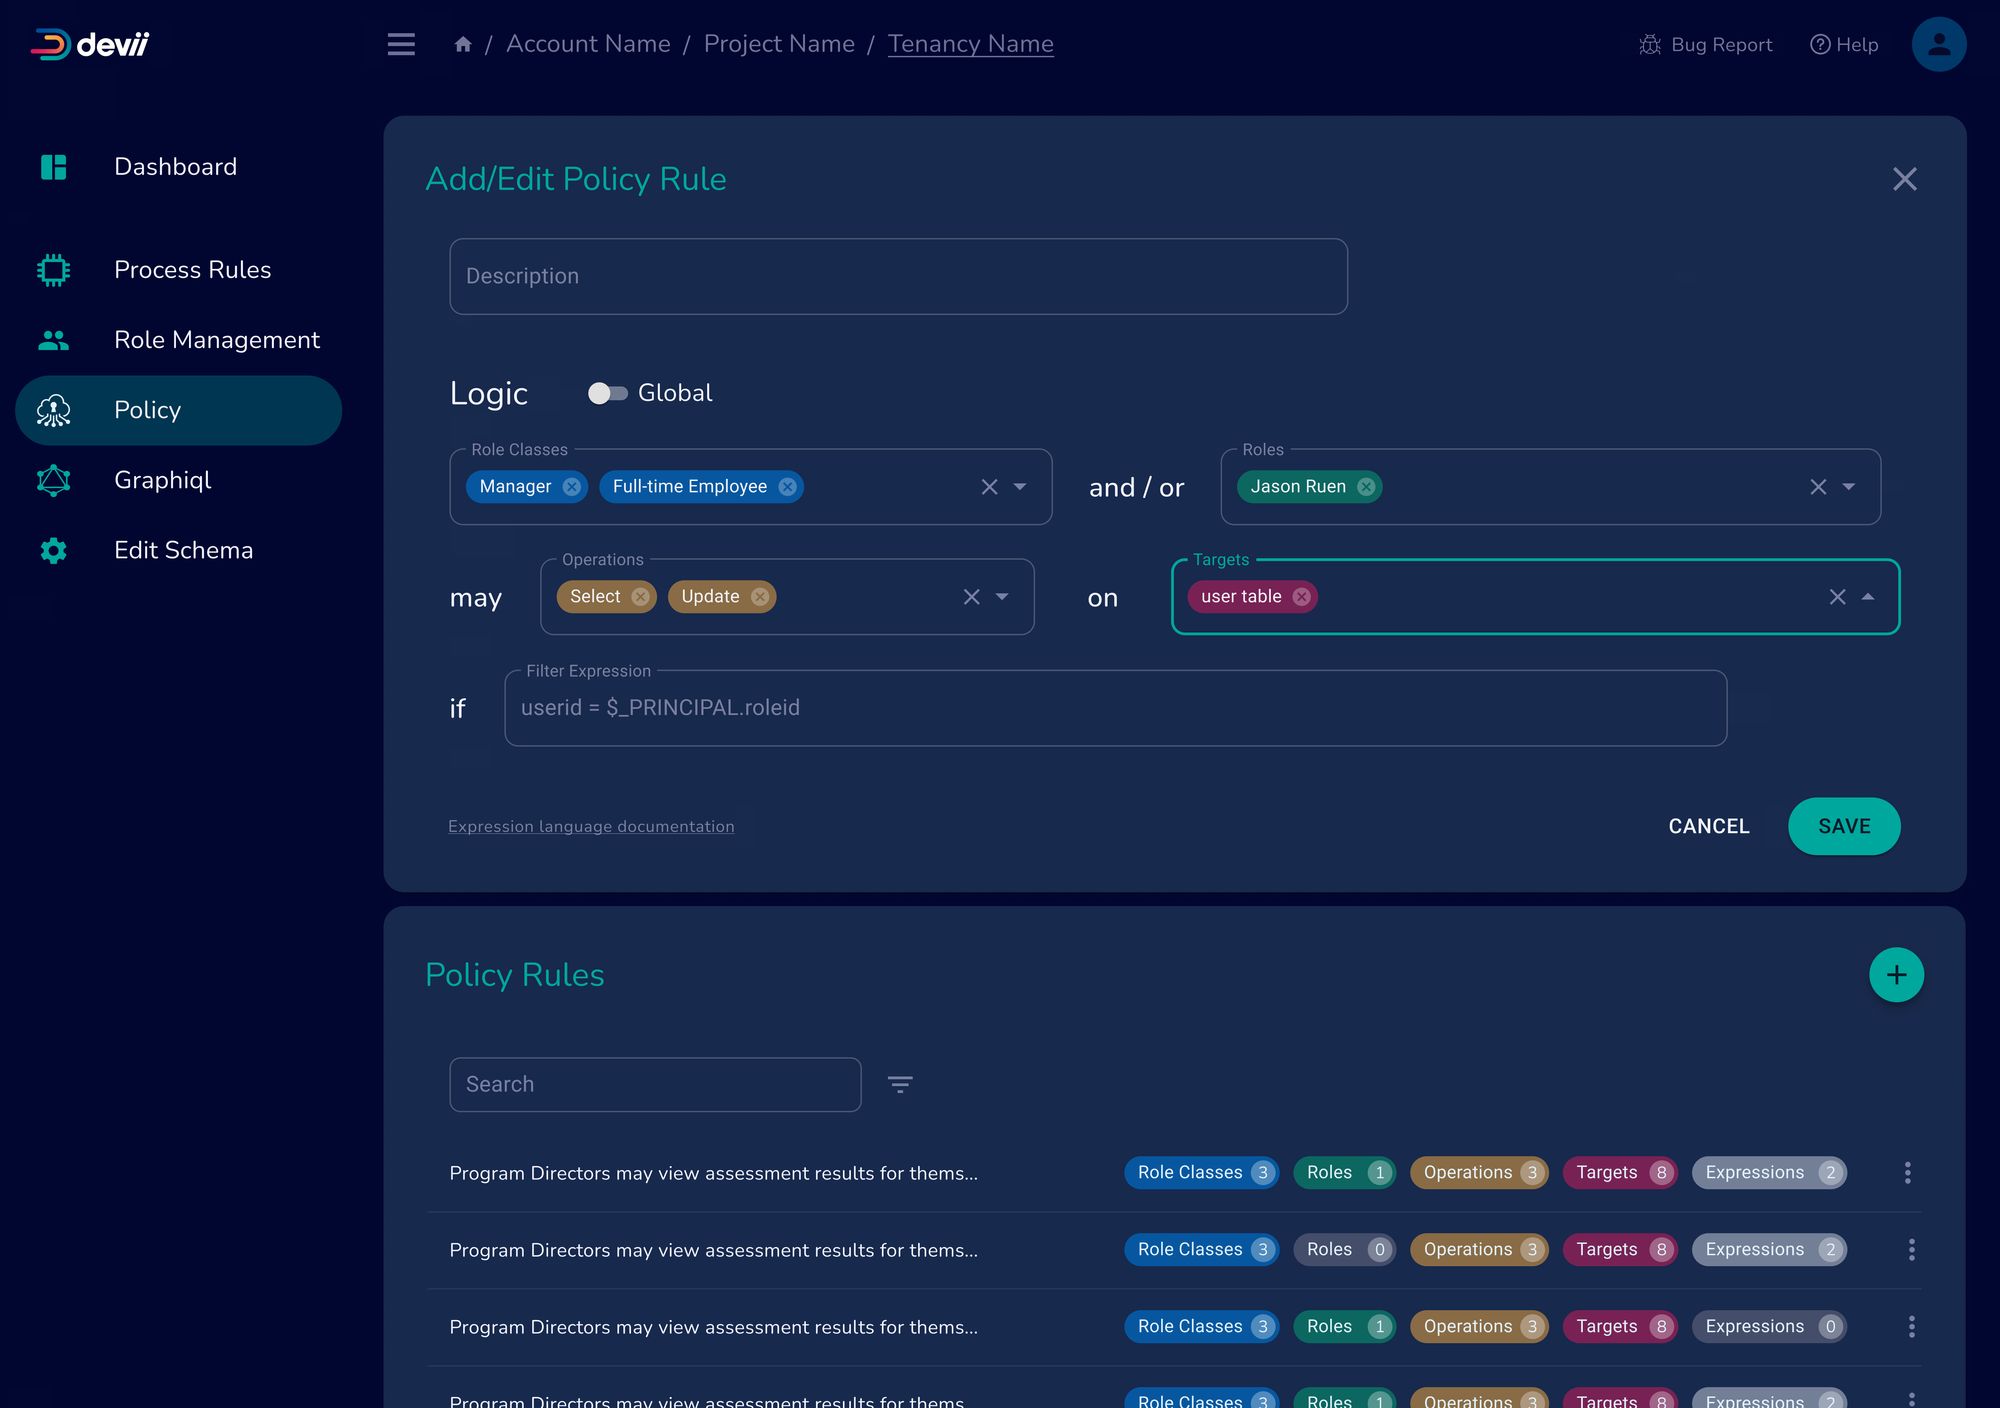Screen dimensions: 2000x1408
Task: Open Graphiql using its sidebar icon
Action: coord(53,480)
